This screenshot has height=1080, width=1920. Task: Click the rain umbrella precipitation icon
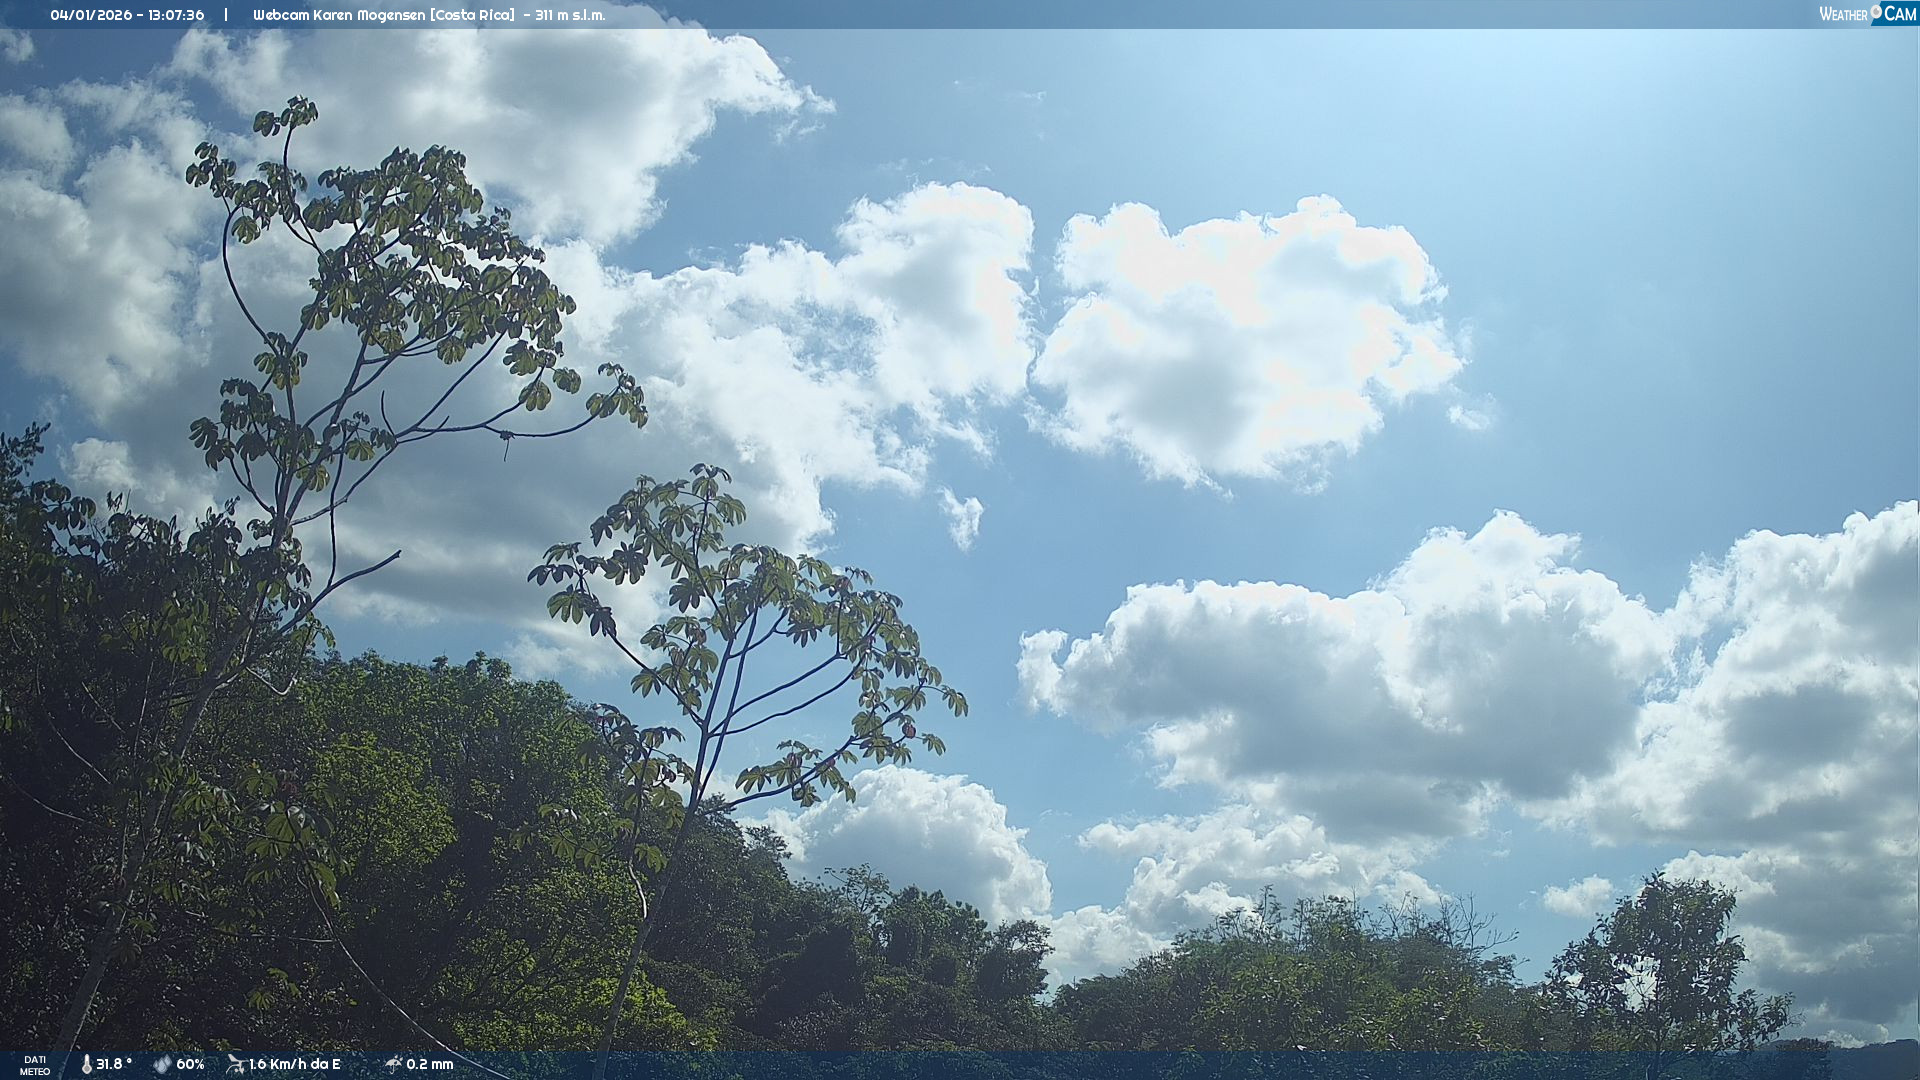[x=393, y=1064]
